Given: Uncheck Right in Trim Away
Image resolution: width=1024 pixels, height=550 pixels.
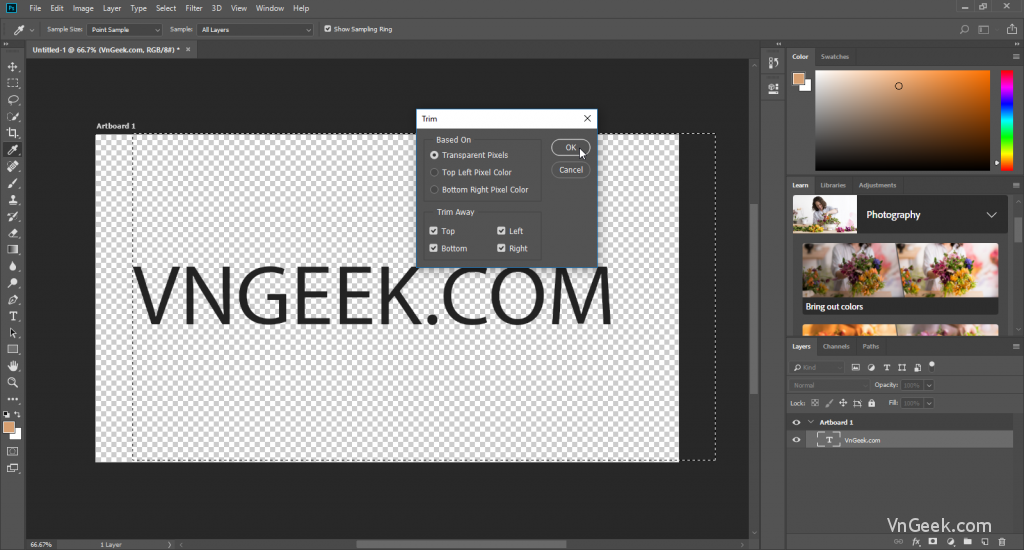Looking at the screenshot, I should 501,248.
